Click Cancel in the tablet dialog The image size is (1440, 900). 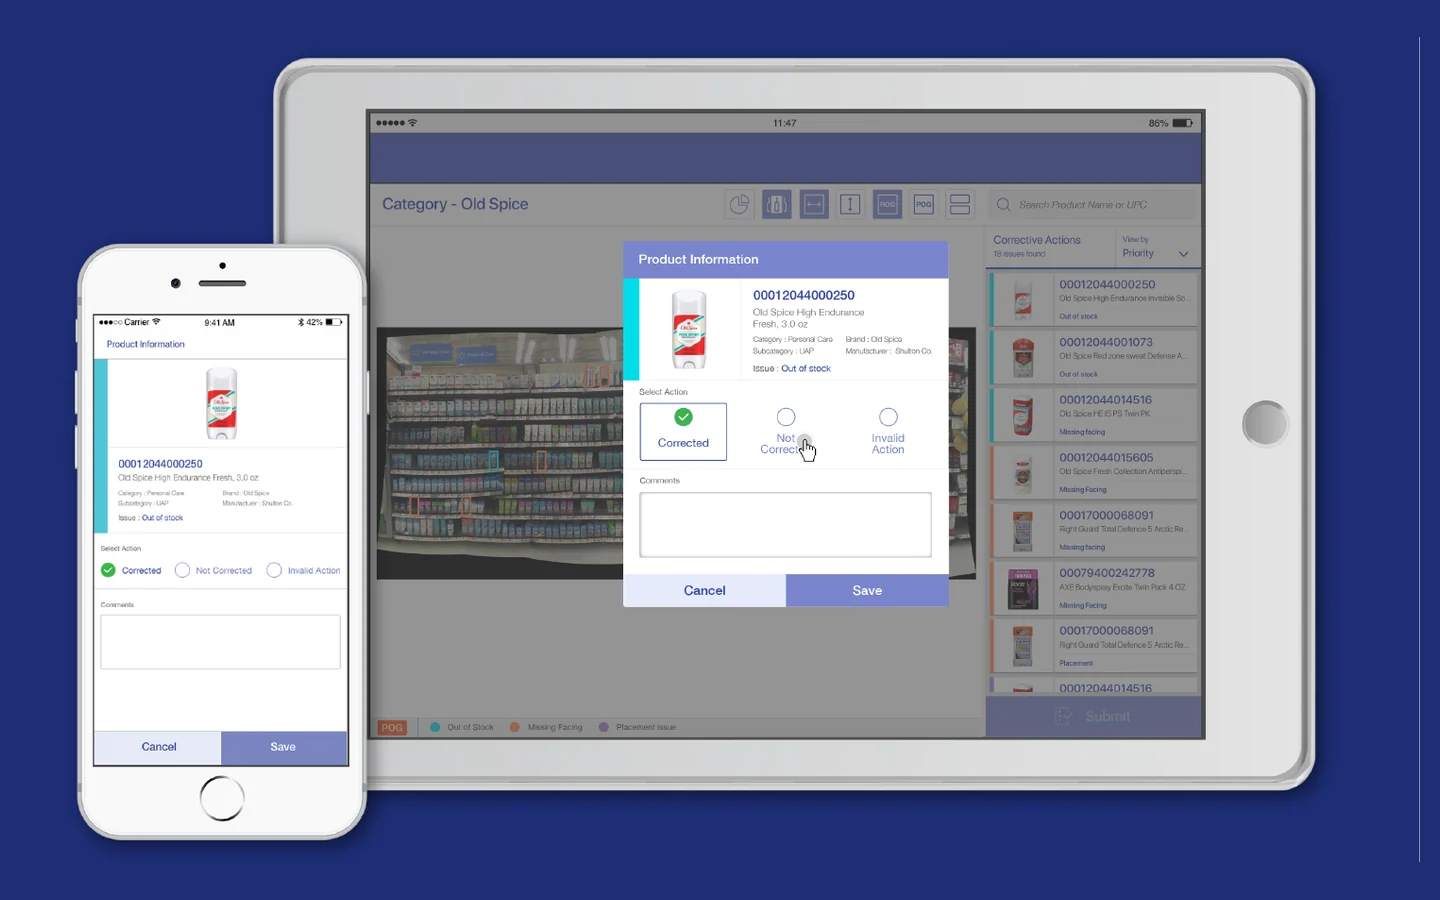[704, 590]
